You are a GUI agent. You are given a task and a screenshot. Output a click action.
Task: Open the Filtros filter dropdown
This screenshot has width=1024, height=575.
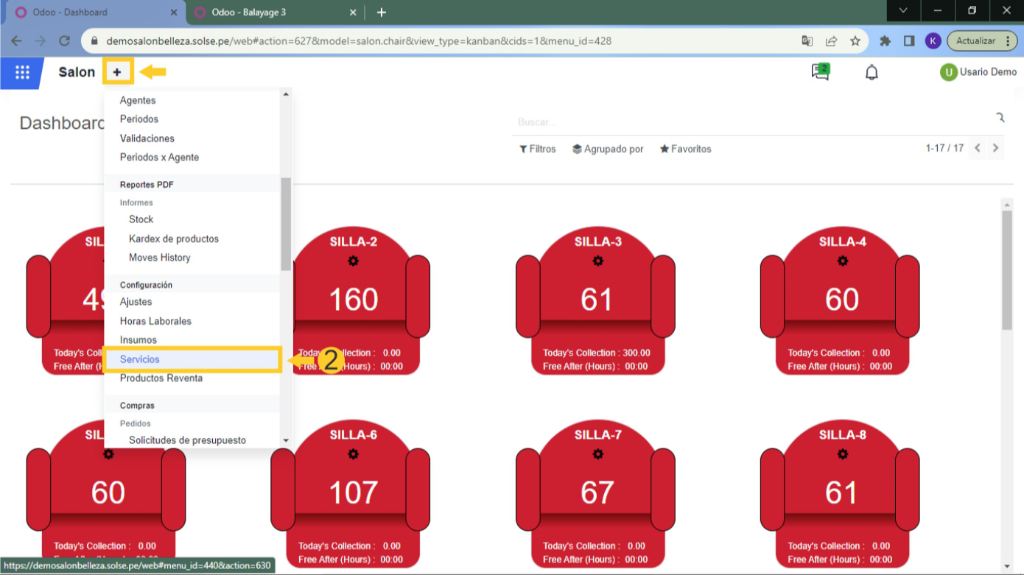537,149
